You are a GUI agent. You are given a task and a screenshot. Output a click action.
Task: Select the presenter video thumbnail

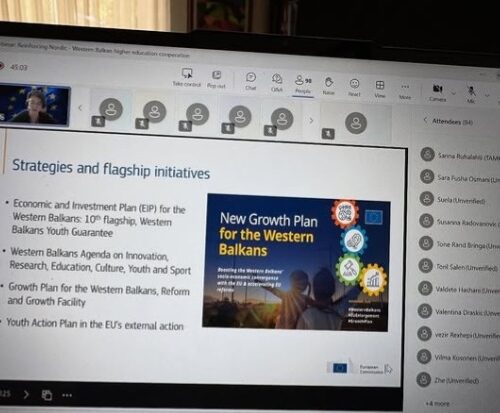[x=35, y=105]
